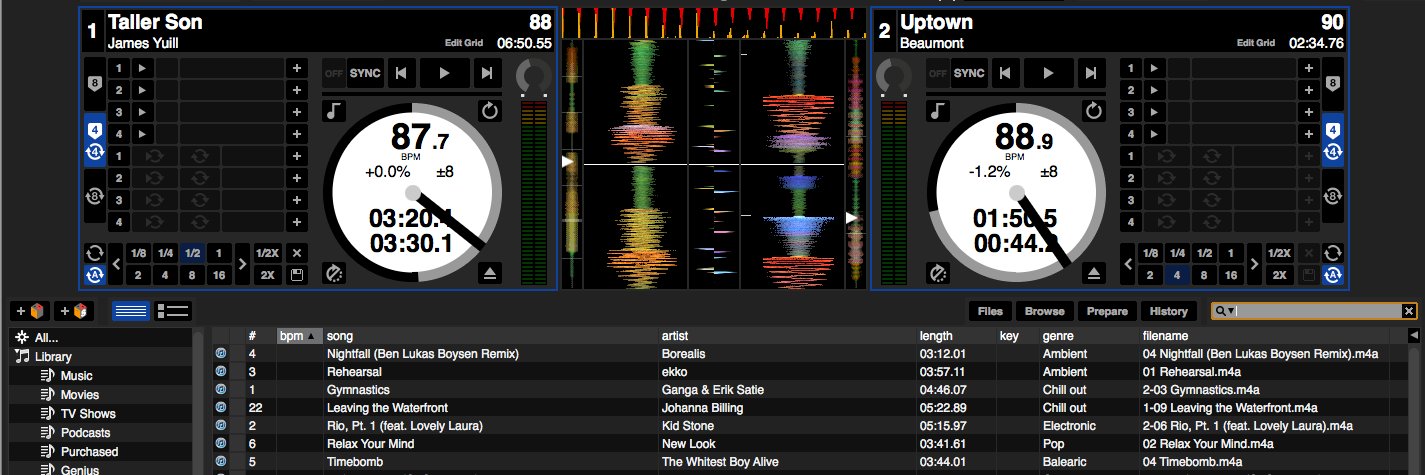Clear loop with X button on deck 1
This screenshot has height=475, width=1425.
pos(296,253)
